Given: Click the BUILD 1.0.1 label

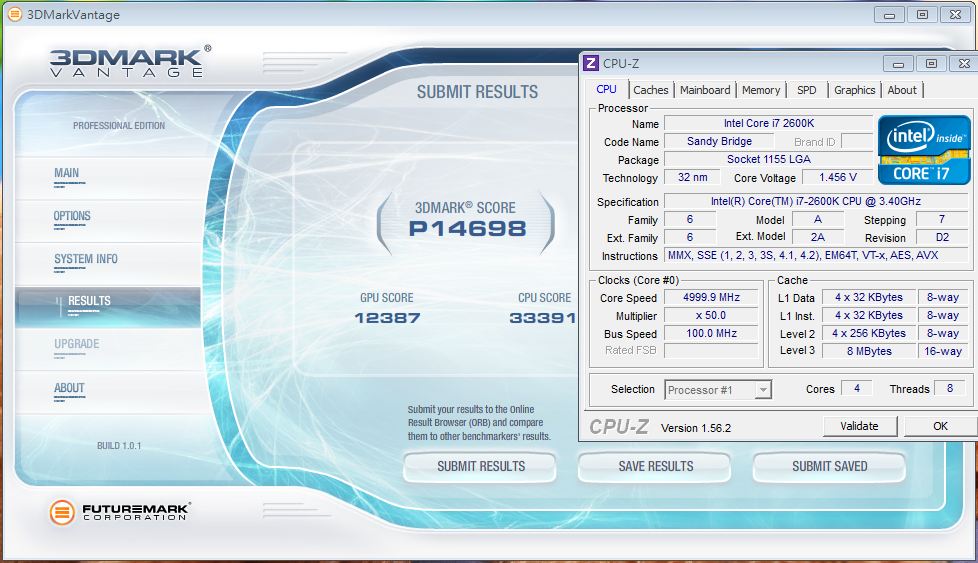Looking at the screenshot, I should click(119, 446).
